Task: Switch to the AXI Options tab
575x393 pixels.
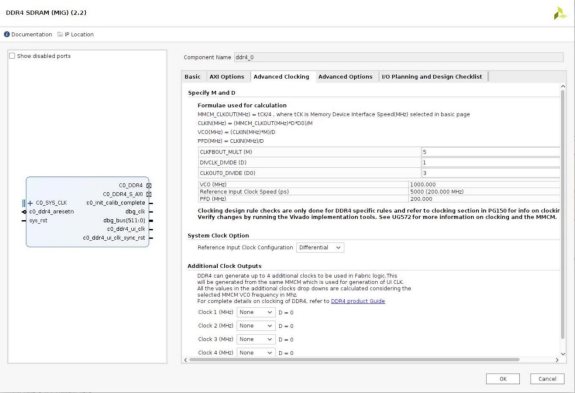Action: pos(227,77)
